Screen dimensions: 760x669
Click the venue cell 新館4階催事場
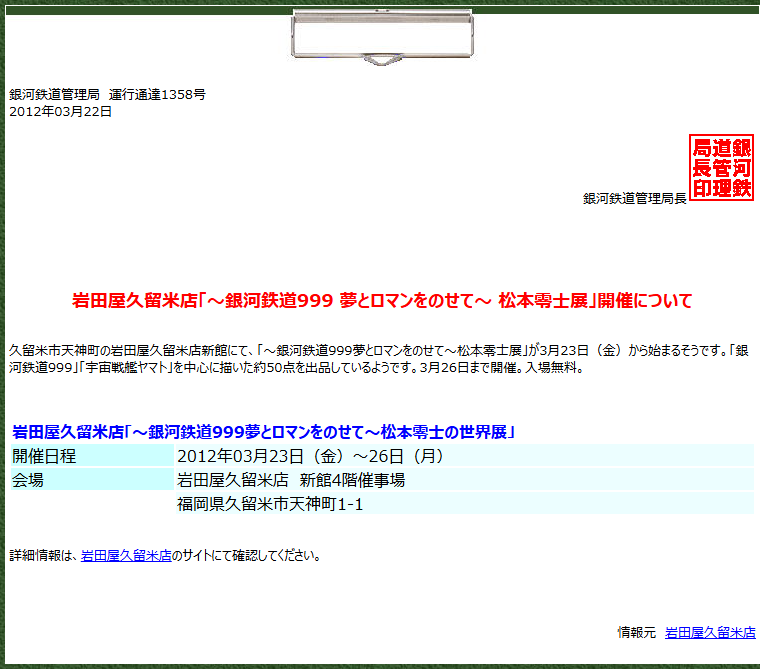coord(464,480)
